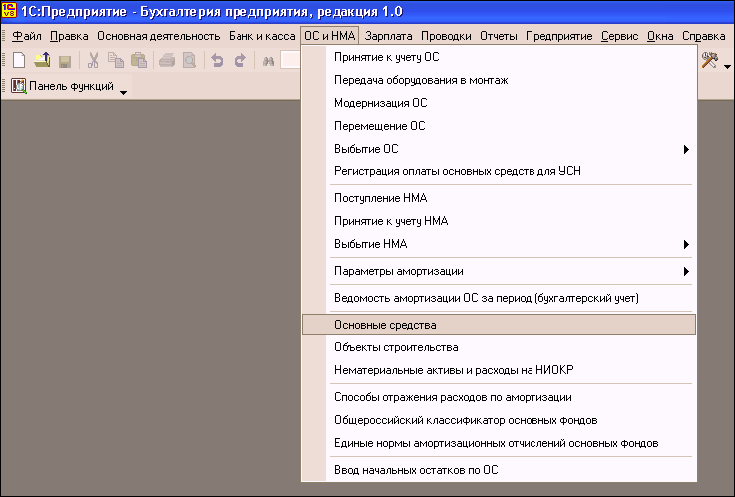The width and height of the screenshot is (735, 497).
Task: Click the Paste clipboard icon
Action: pos(139,61)
